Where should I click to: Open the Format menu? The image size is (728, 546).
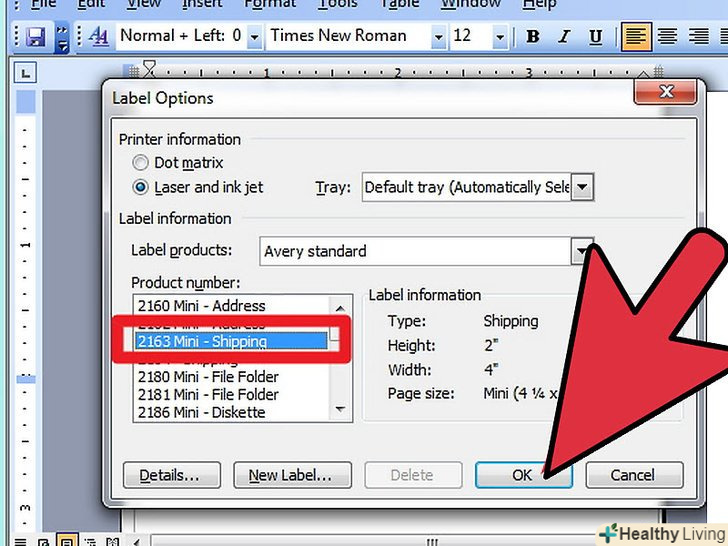(x=270, y=4)
